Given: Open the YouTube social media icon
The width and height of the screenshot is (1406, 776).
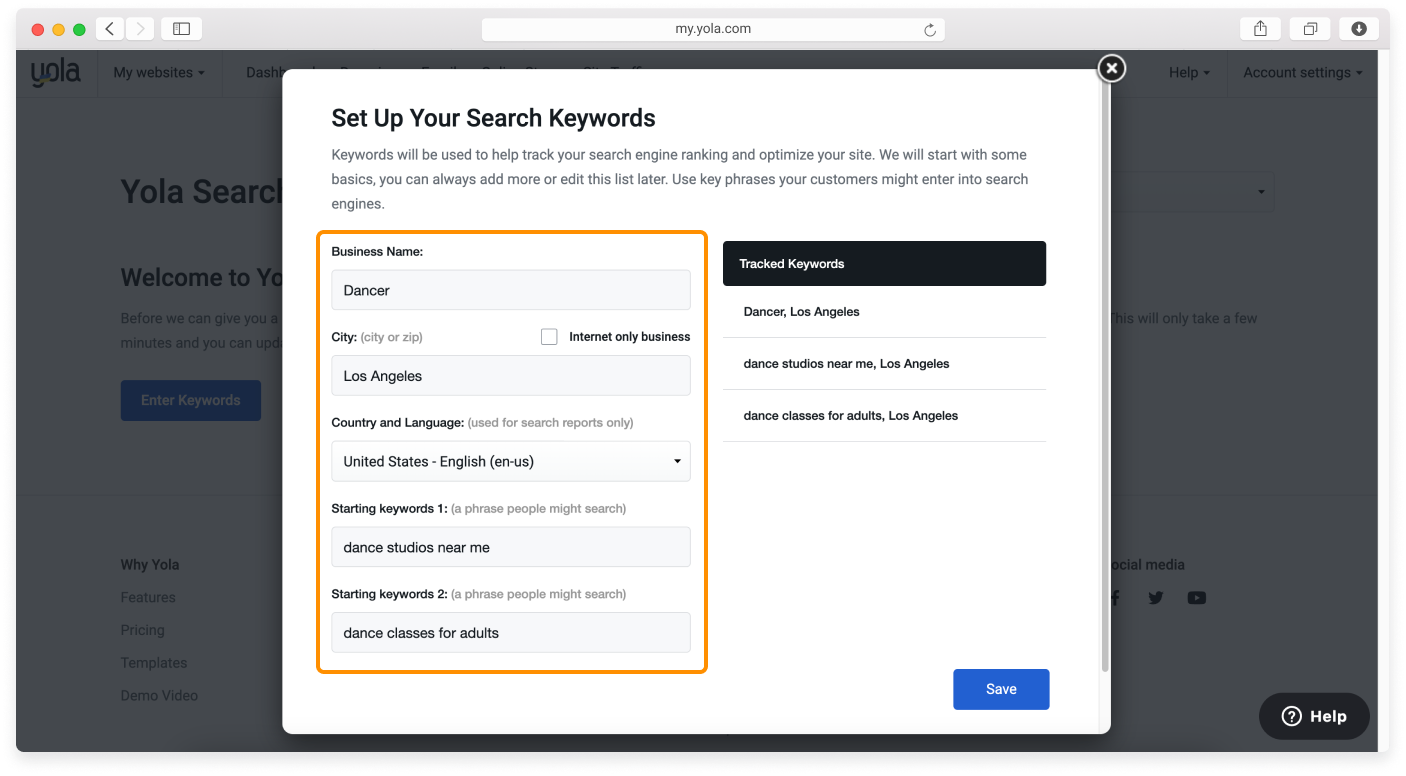Looking at the screenshot, I should [1196, 598].
